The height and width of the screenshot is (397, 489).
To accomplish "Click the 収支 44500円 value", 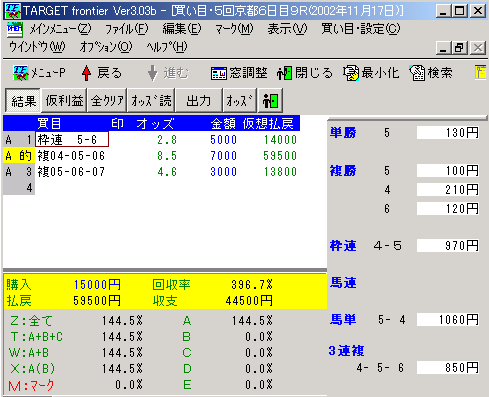I will click(x=249, y=301).
